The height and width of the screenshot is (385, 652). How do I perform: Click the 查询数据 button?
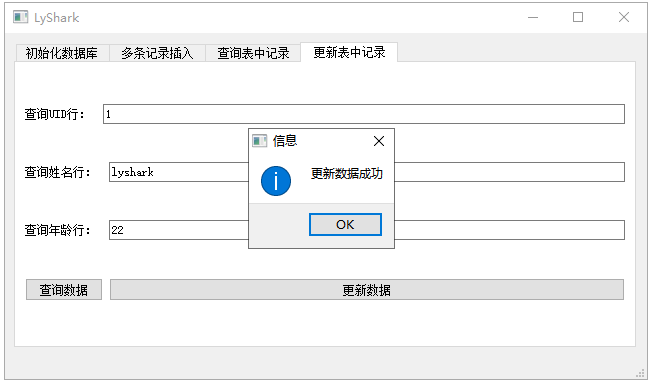click(x=64, y=290)
